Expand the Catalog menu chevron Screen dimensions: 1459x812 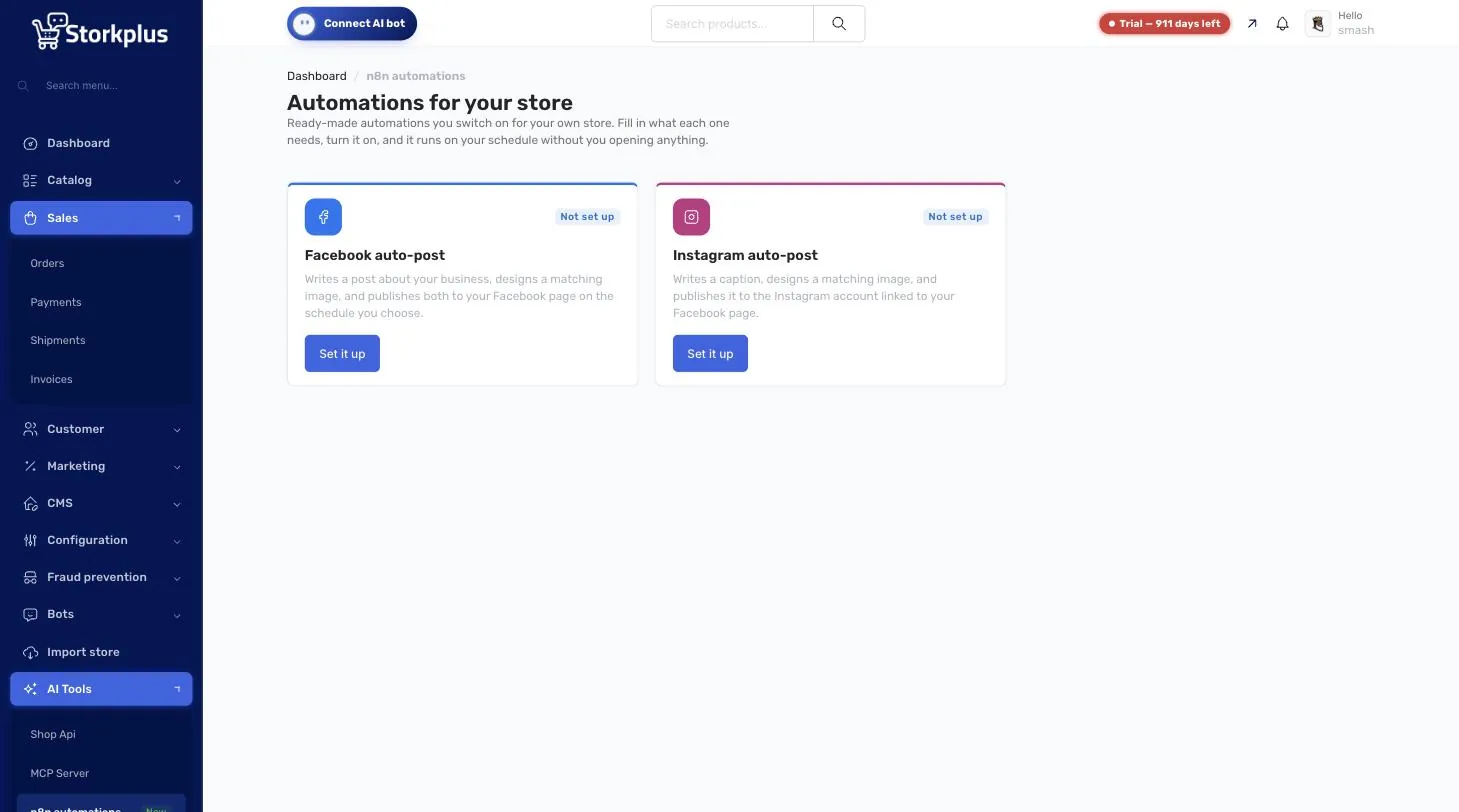pyautogui.click(x=177, y=181)
